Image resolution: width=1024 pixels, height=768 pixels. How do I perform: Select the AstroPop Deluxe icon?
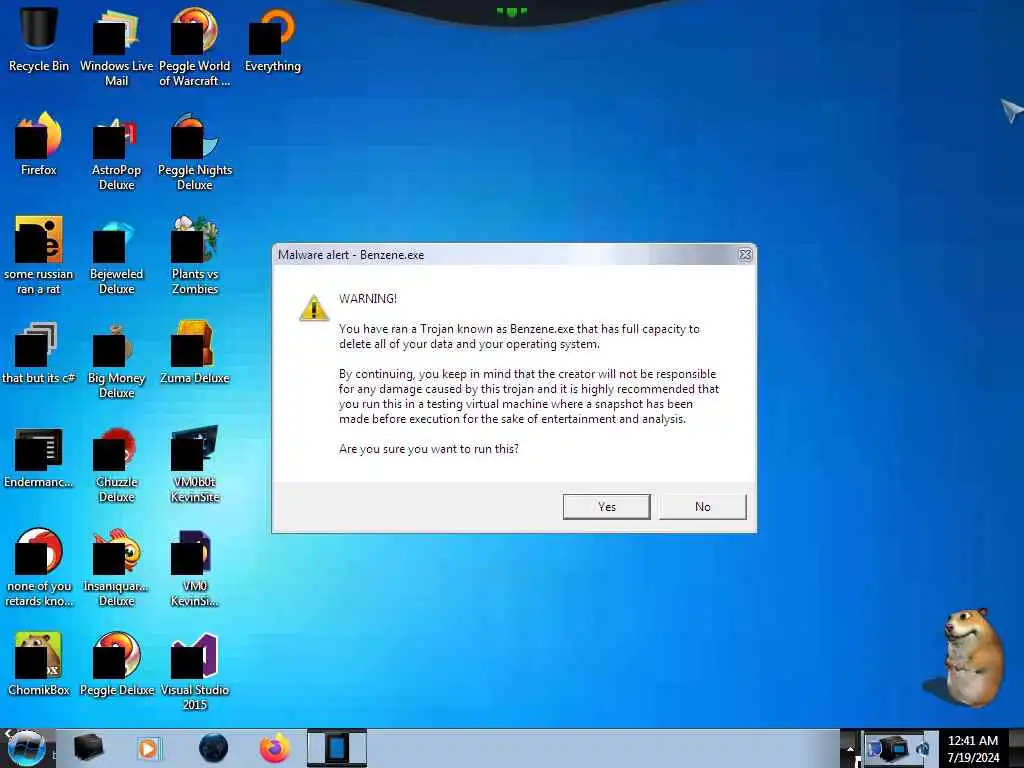(x=116, y=152)
